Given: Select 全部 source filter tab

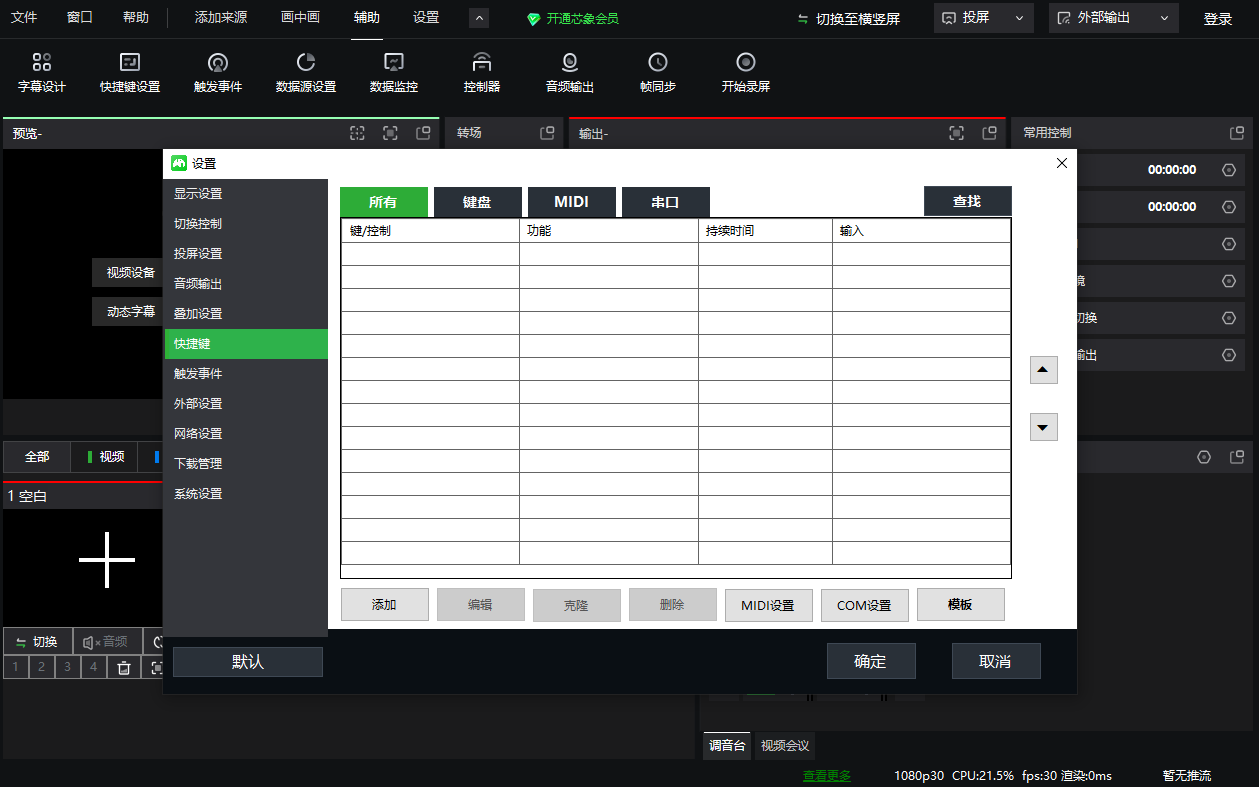Looking at the screenshot, I should (x=37, y=457).
